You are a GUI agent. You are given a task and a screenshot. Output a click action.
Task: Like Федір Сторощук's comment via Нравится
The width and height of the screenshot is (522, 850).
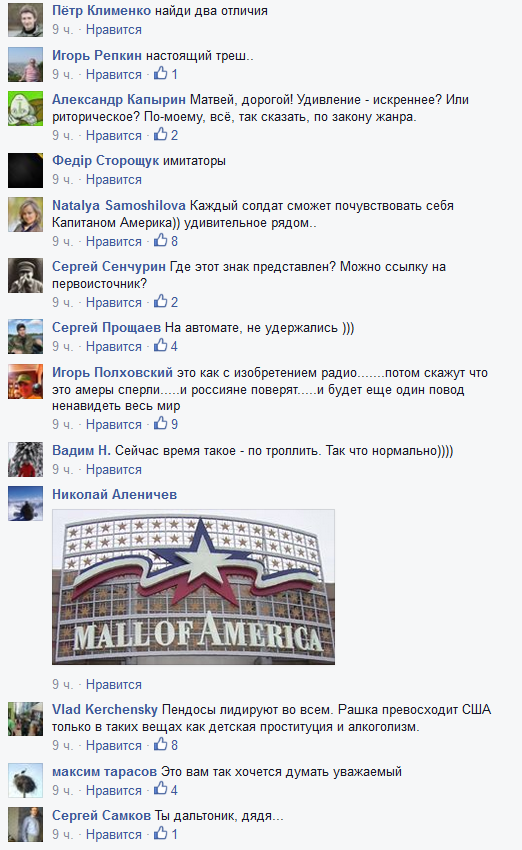tap(114, 179)
